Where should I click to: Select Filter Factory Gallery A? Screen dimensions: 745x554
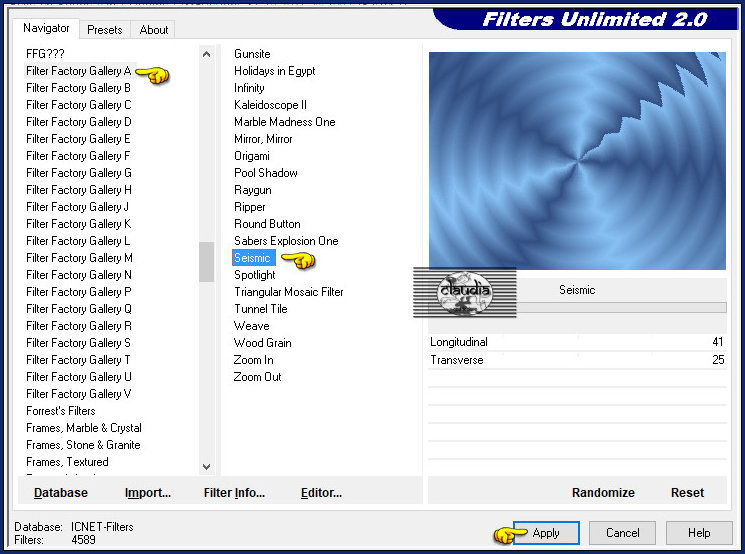point(78,71)
